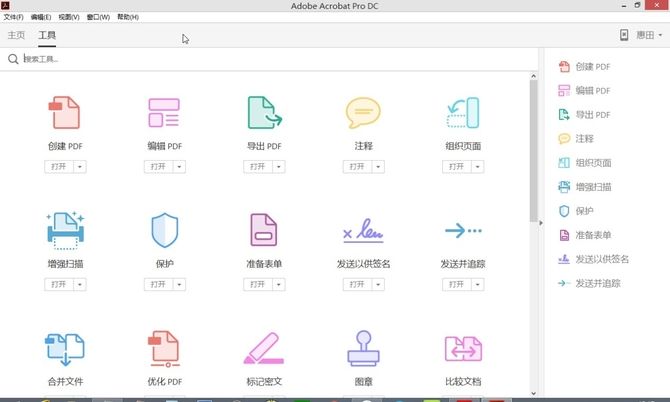Switch to the 工具 tab
Image resolution: width=670 pixels, height=402 pixels.
click(47, 35)
